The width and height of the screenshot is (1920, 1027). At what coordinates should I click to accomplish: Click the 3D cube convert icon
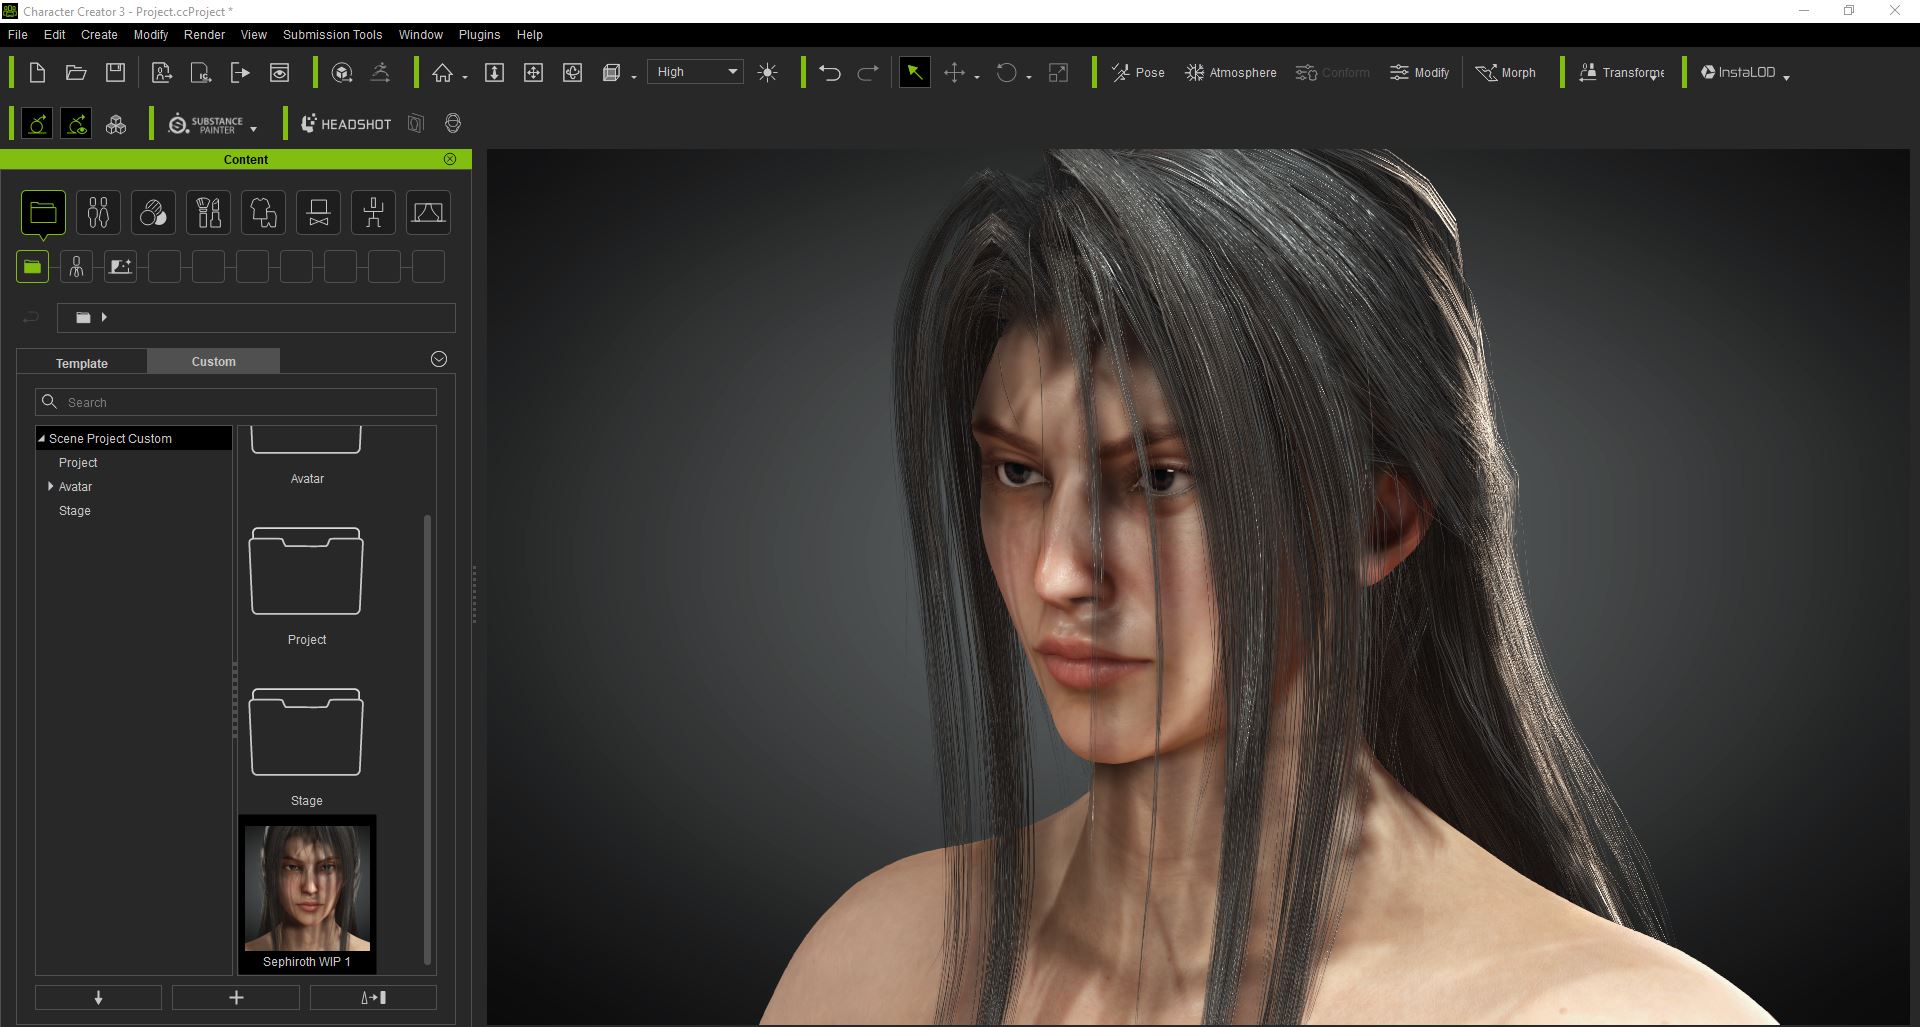point(342,72)
